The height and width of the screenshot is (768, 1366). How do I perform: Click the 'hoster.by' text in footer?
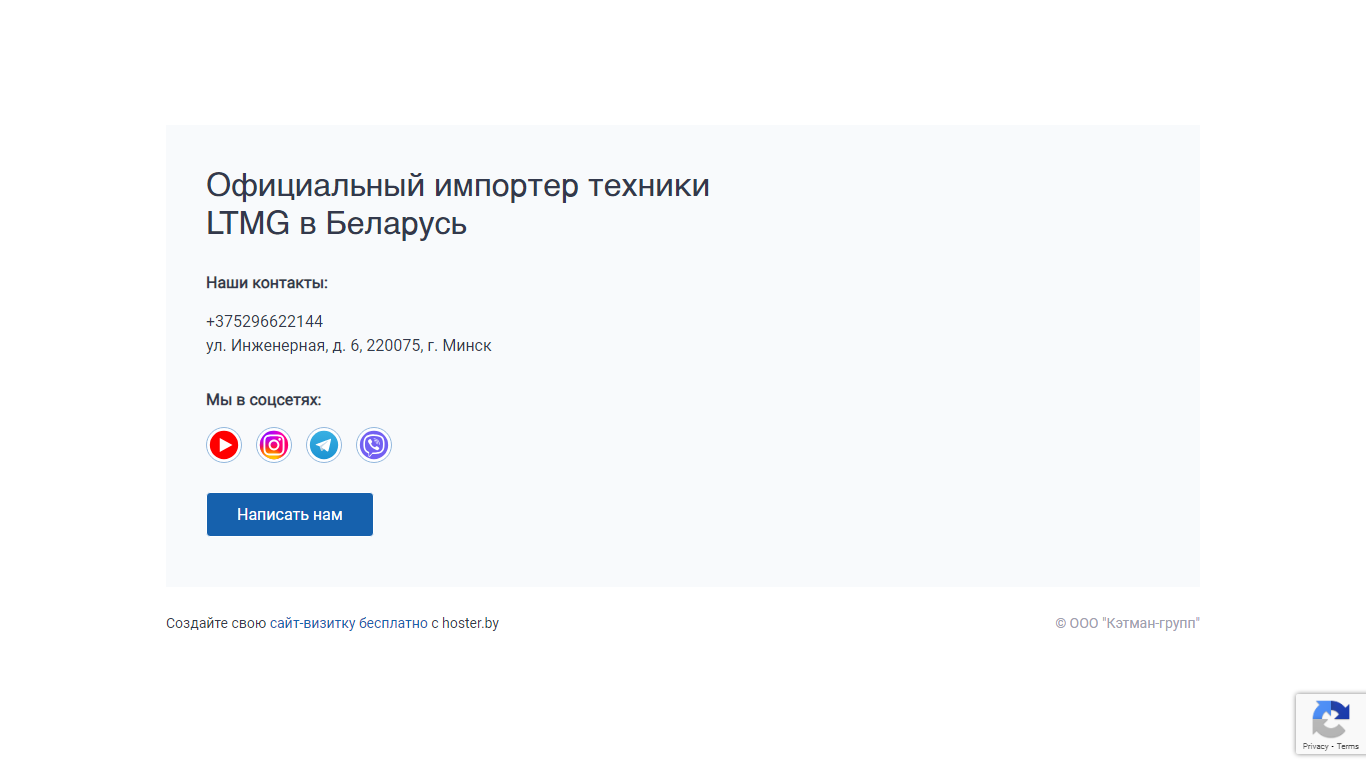pyautogui.click(x=470, y=623)
